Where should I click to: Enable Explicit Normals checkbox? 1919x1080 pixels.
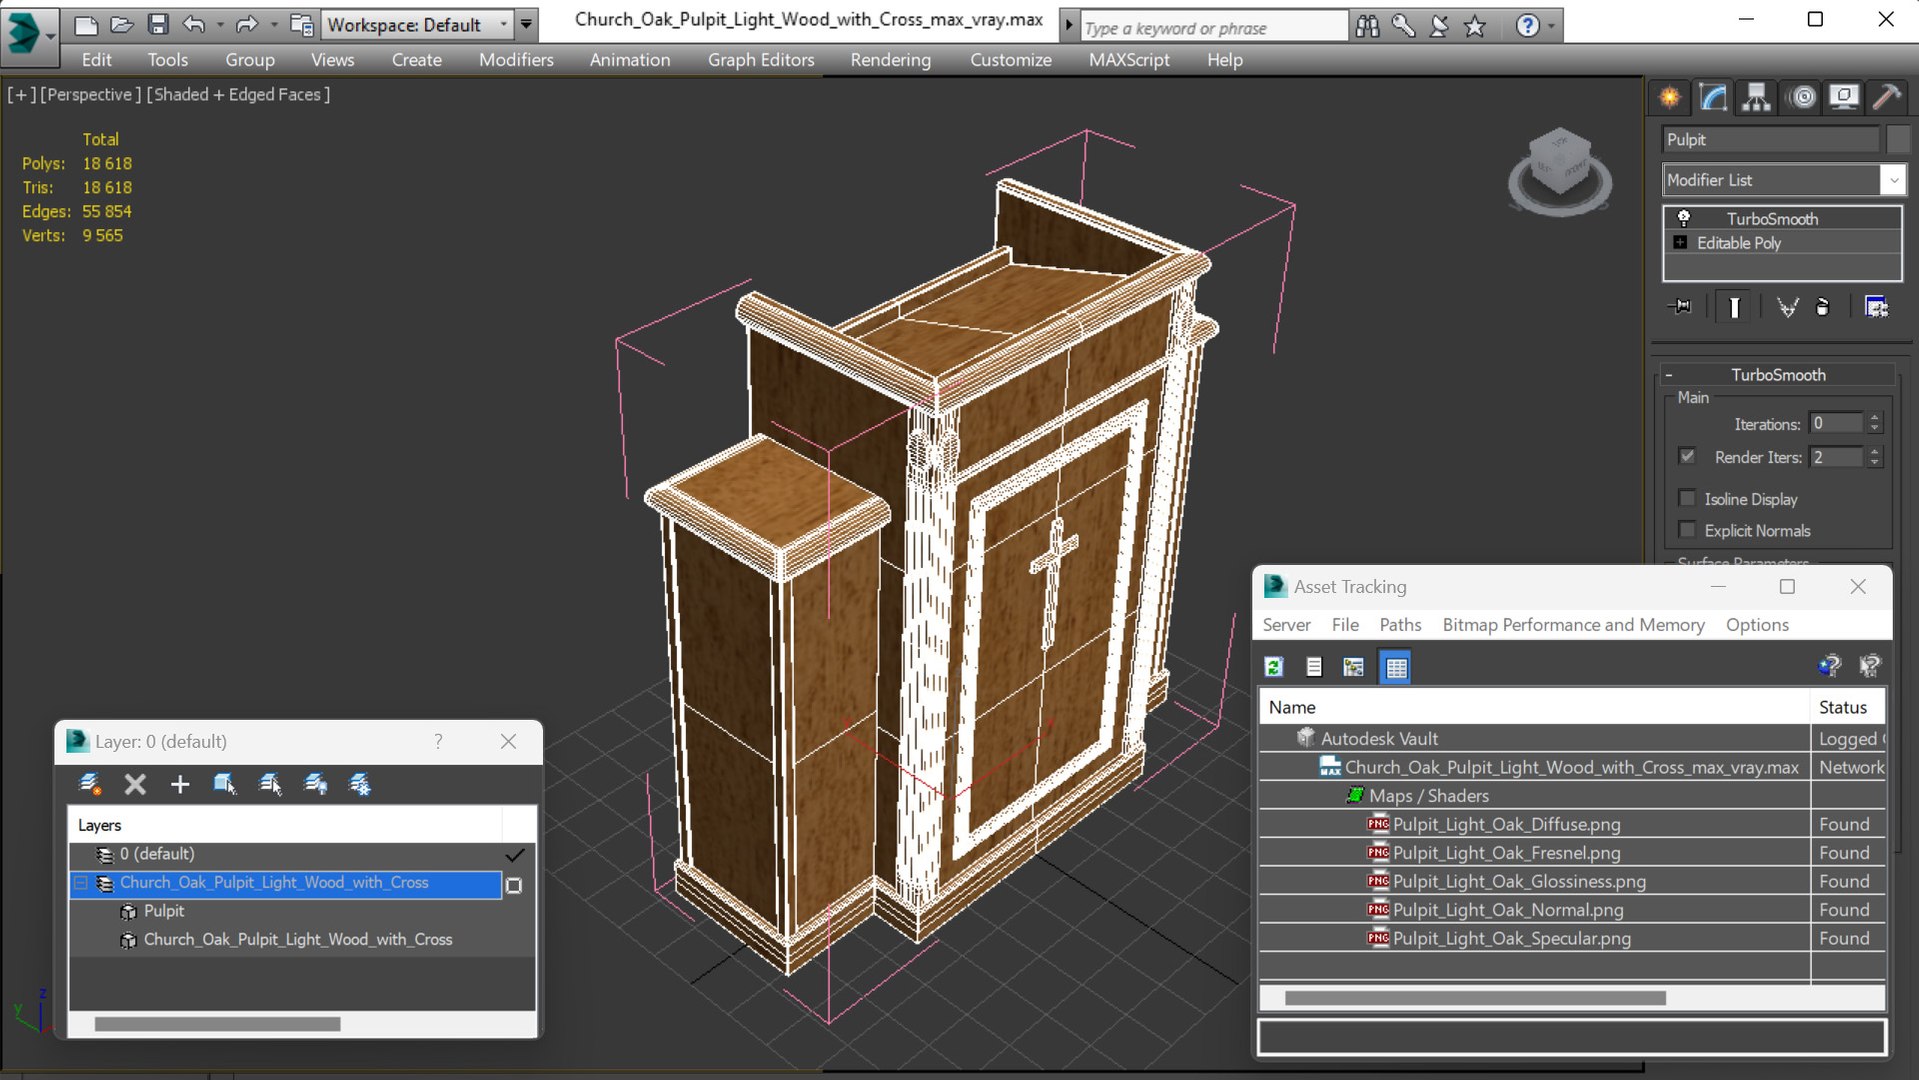[x=1687, y=530]
